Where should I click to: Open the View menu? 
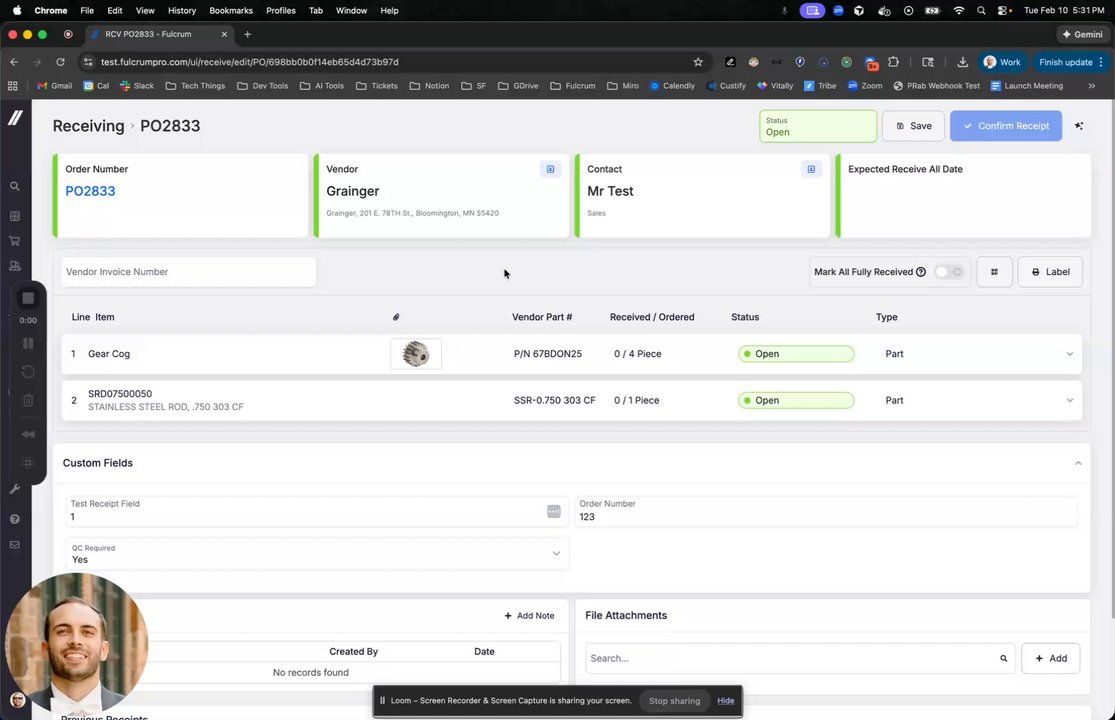145,11
